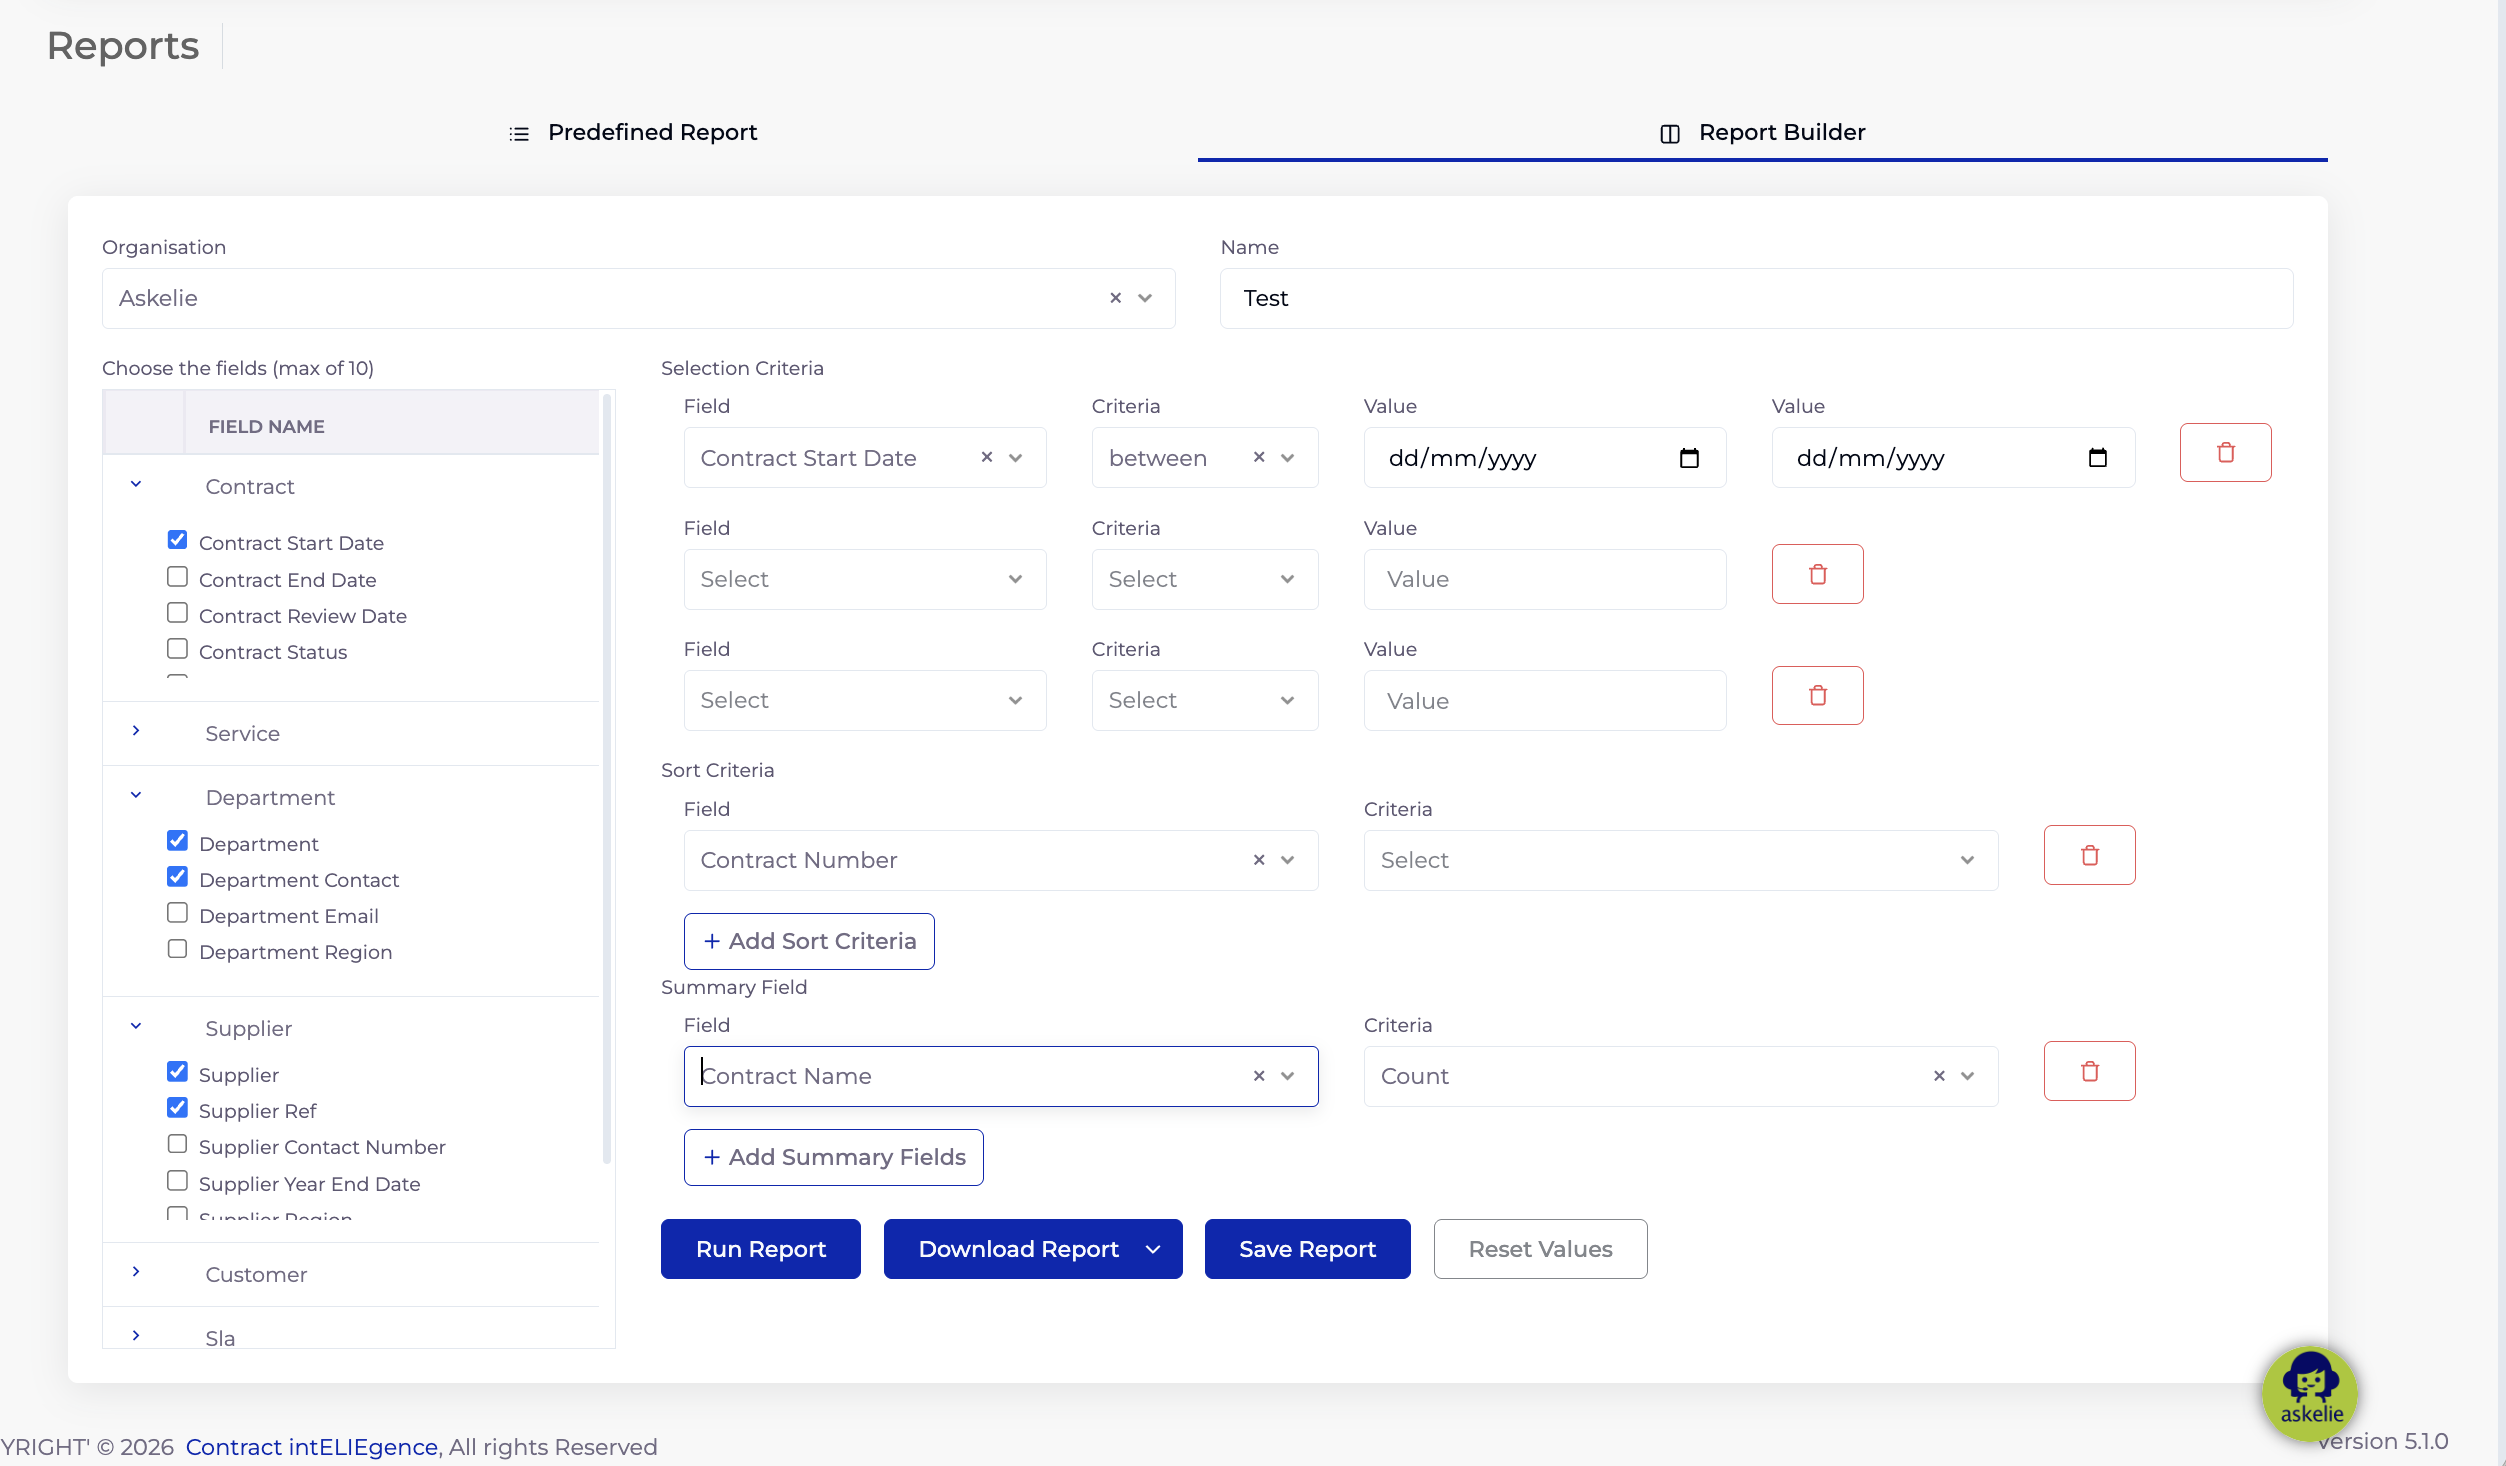The image size is (2506, 1466).
Task: Clear the Contract Name summary field
Action: (1258, 1076)
